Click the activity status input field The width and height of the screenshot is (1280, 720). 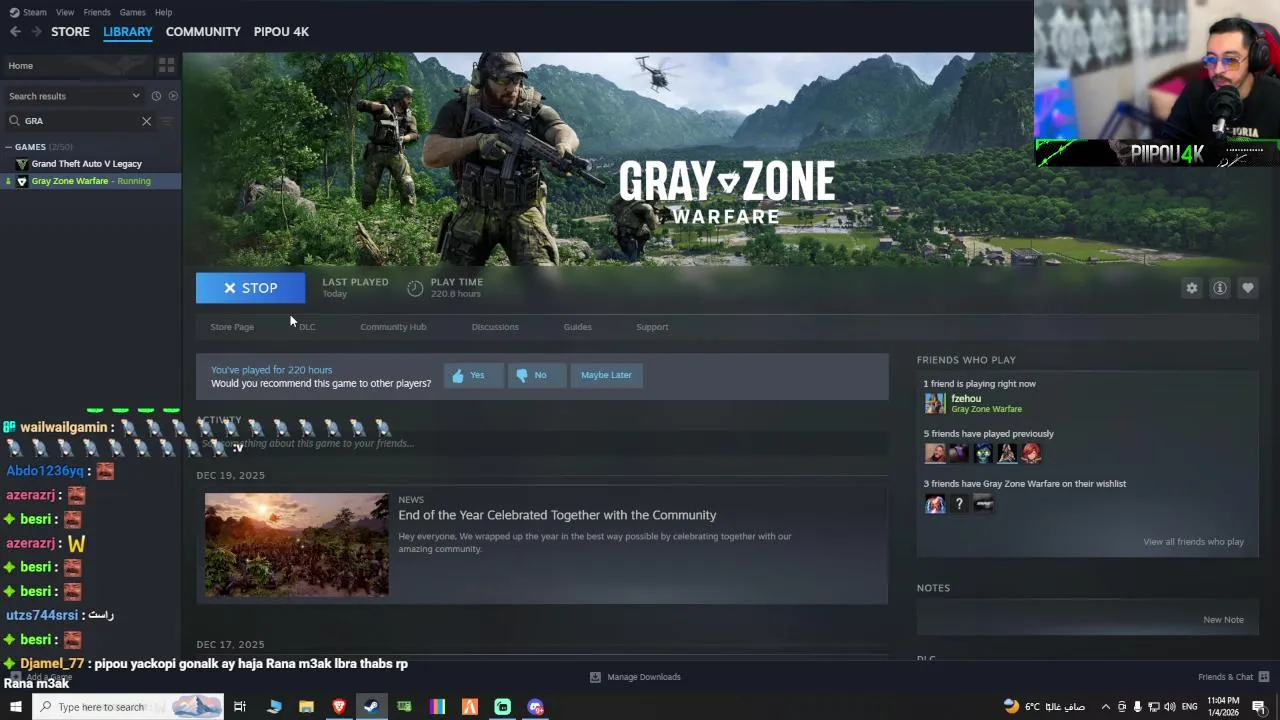(x=542, y=443)
